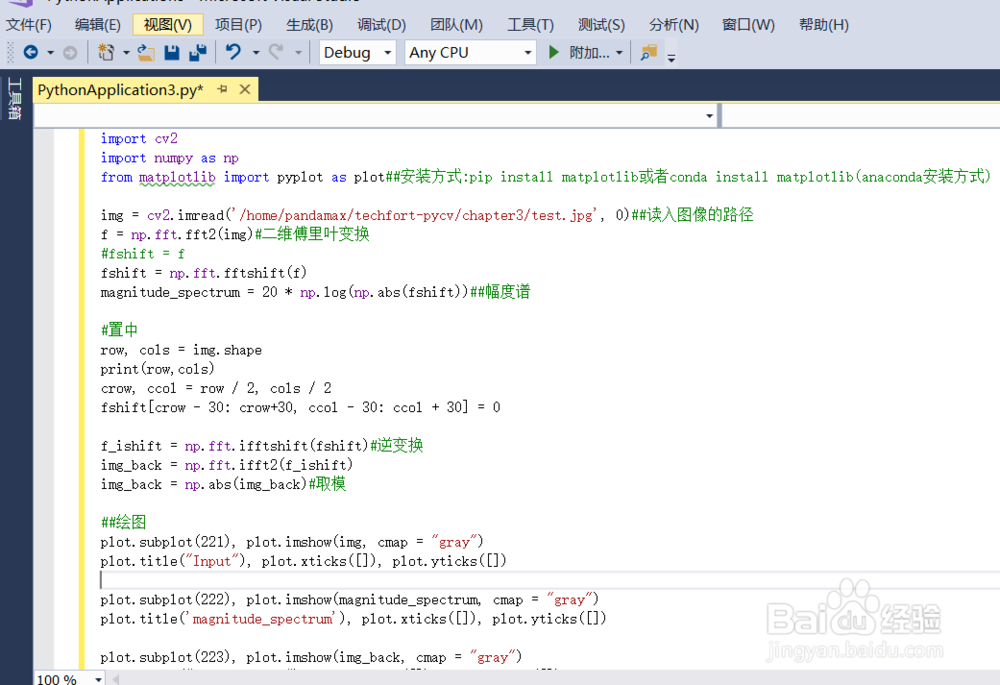Click the Redo icon

[x=276, y=52]
